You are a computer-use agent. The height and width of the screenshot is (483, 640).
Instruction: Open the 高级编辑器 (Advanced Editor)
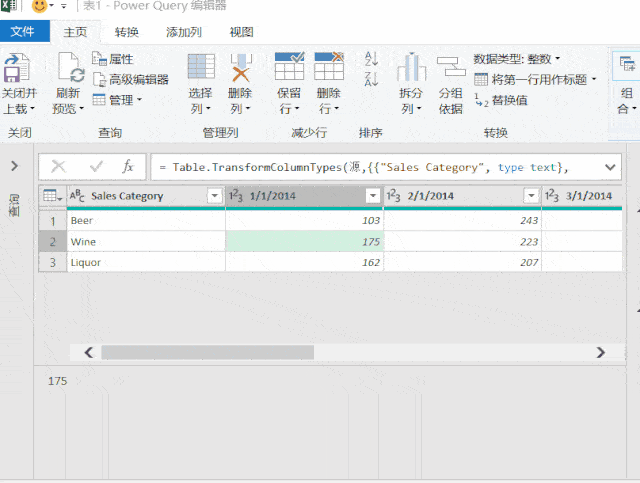click(x=131, y=79)
